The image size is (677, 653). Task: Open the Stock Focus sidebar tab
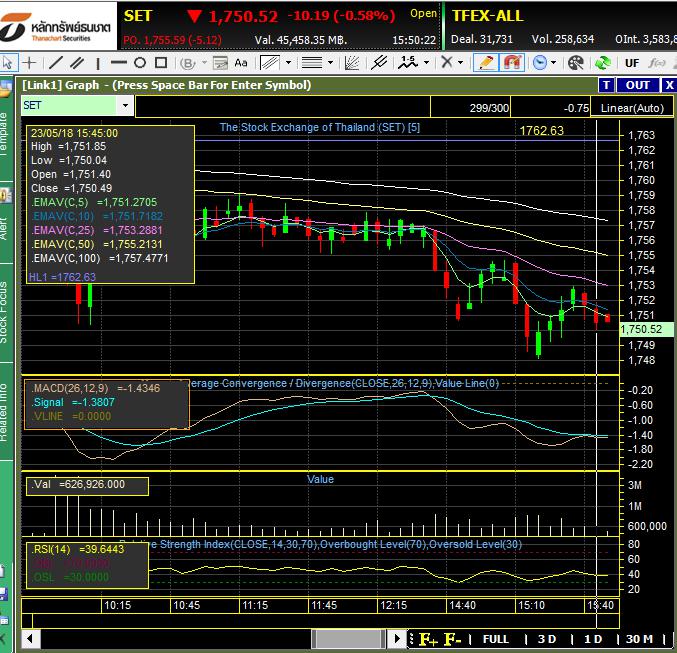tap(5, 313)
